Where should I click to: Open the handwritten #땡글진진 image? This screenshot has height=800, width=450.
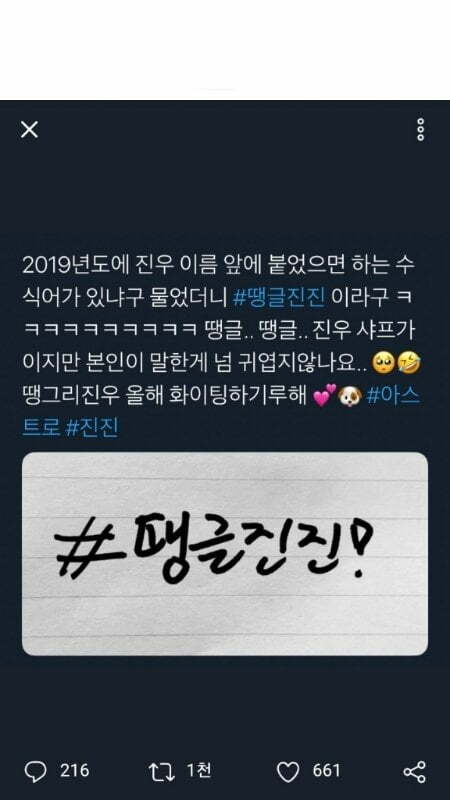pyautogui.click(x=225, y=554)
